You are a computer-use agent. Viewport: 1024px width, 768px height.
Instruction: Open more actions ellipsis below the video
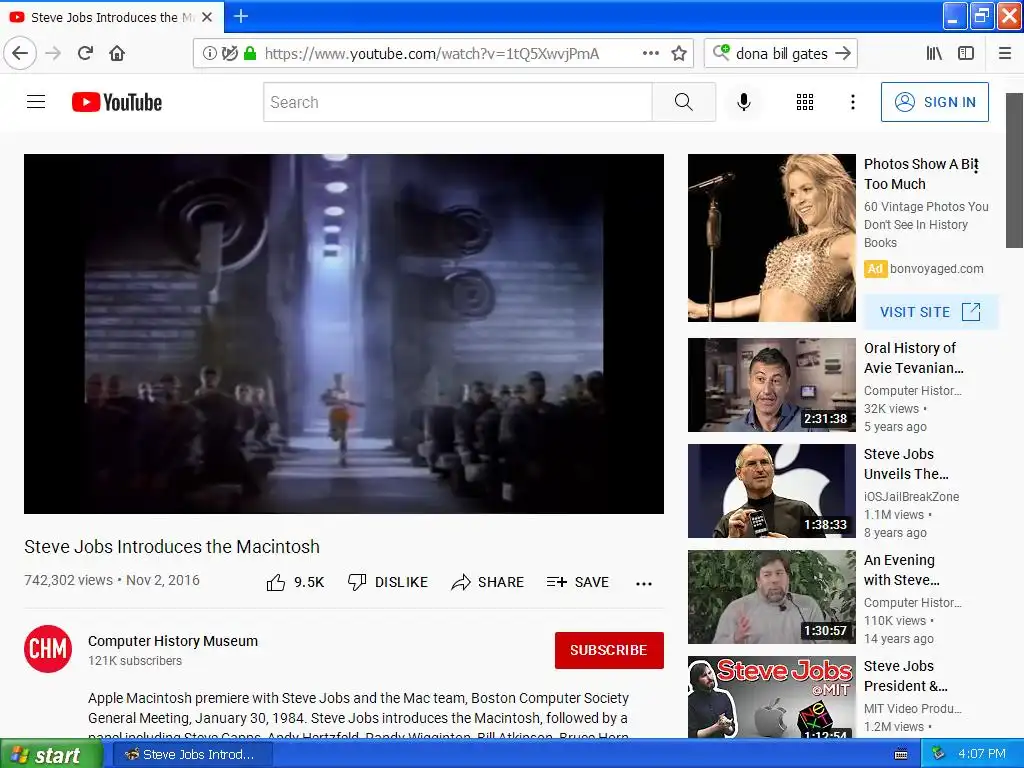tap(644, 583)
